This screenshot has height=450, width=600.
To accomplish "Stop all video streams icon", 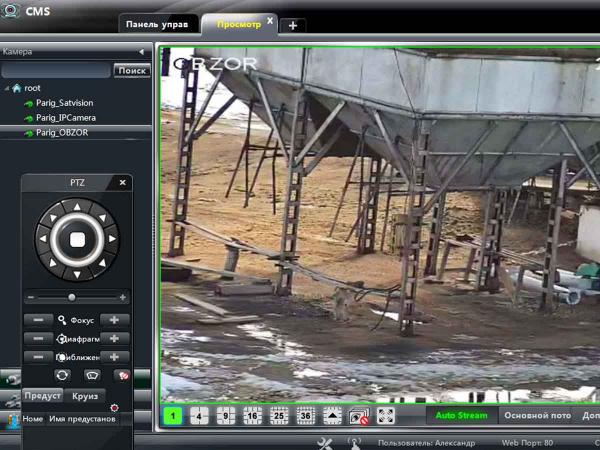I will pyautogui.click(x=359, y=416).
